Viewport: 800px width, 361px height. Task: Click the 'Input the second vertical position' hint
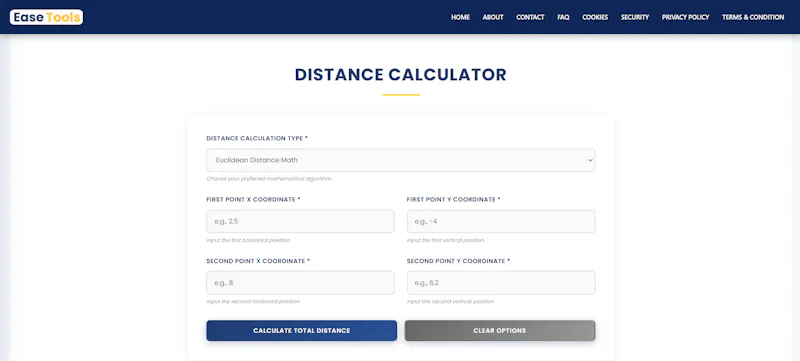point(451,301)
